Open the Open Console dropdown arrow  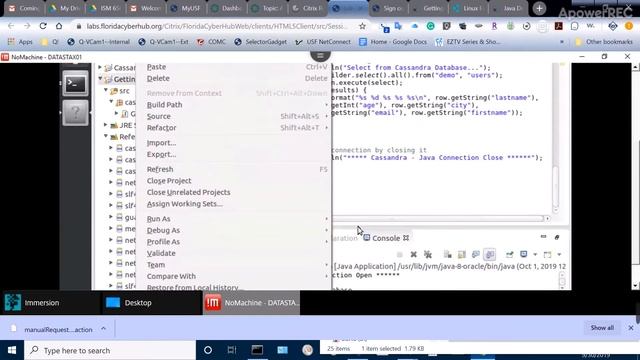559,255
